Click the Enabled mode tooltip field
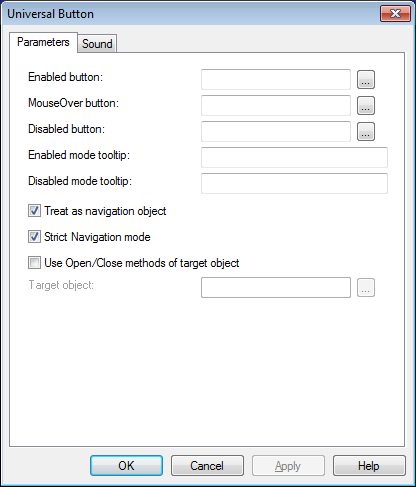This screenshot has width=416, height=487. 294,157
